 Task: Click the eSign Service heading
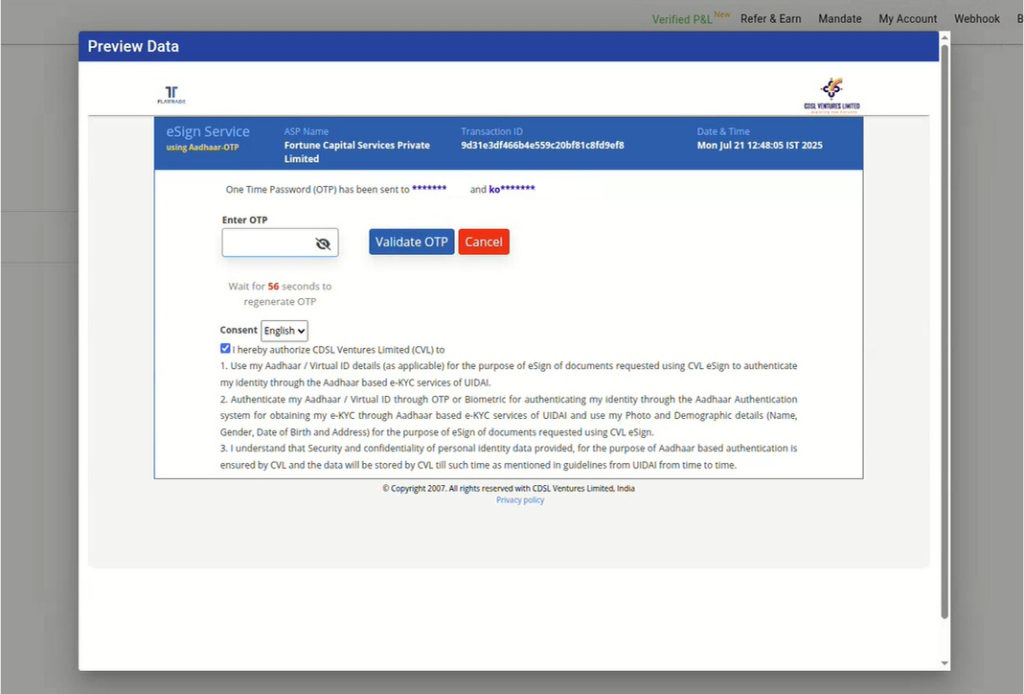point(208,131)
